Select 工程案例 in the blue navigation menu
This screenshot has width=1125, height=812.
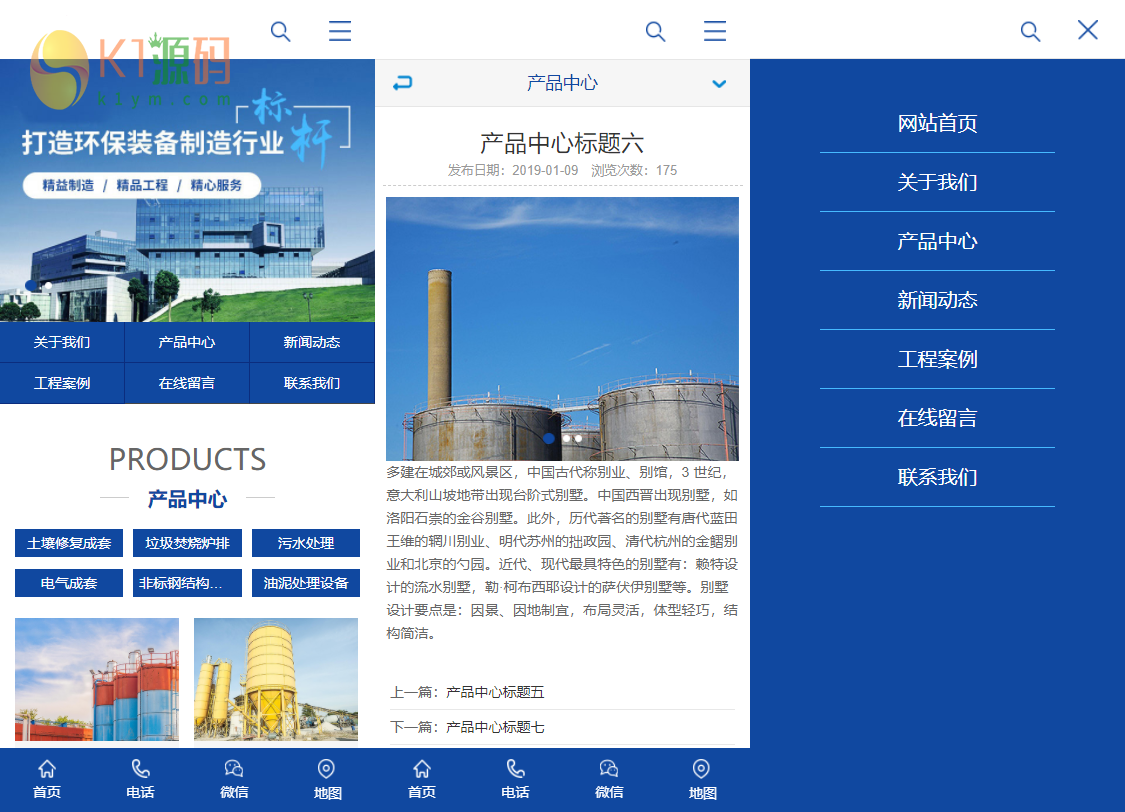pyautogui.click(x=937, y=360)
